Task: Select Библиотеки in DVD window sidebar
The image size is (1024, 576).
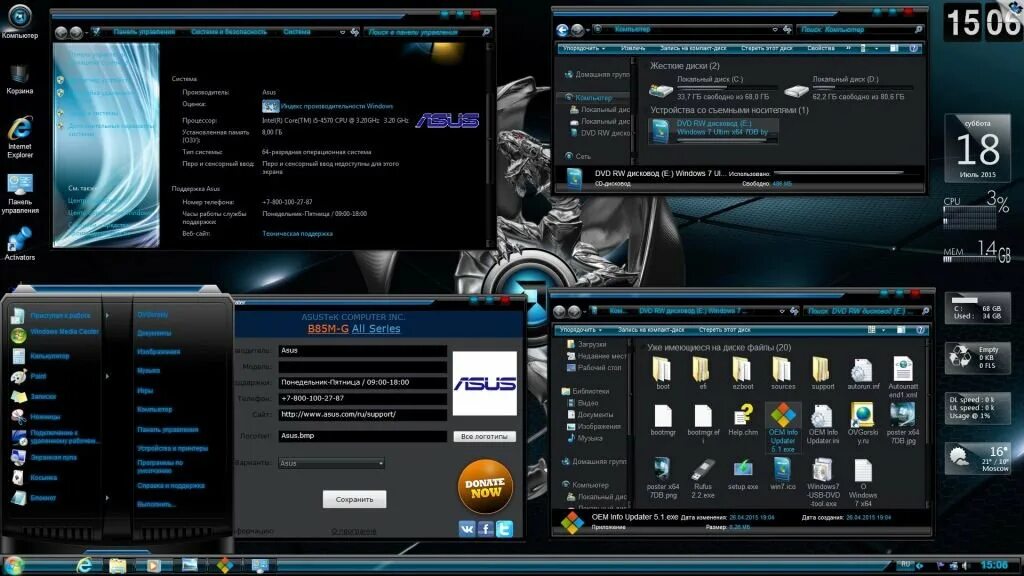Action: 586,391
